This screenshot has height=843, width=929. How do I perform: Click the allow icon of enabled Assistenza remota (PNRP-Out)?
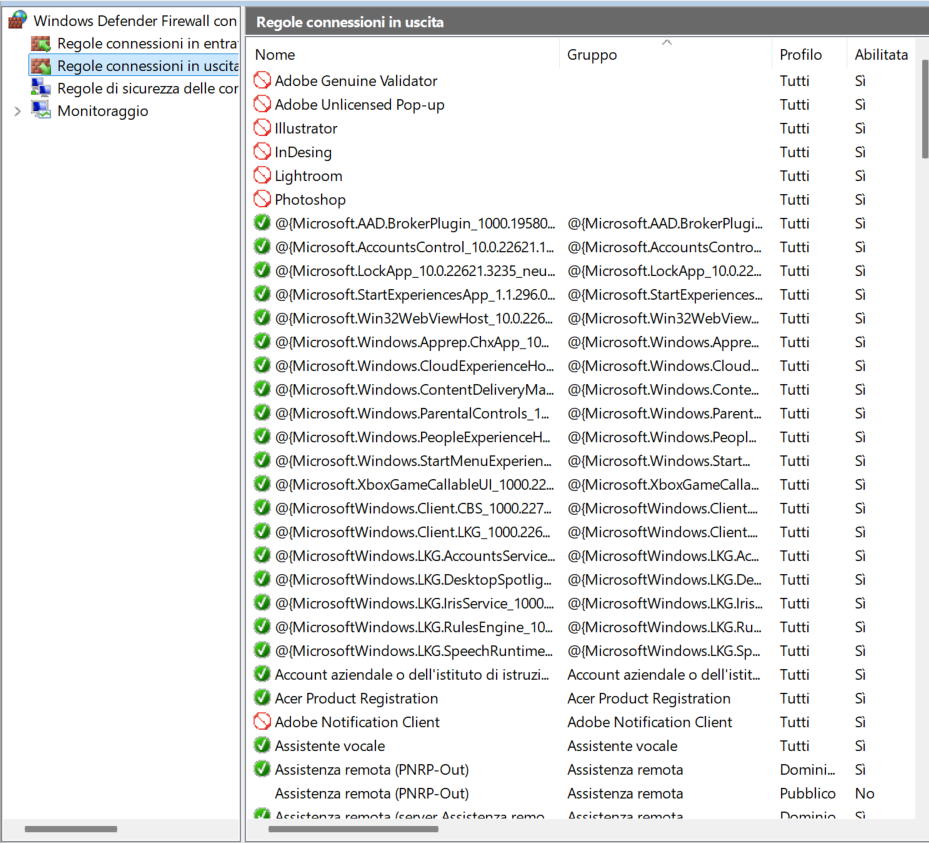pos(262,769)
